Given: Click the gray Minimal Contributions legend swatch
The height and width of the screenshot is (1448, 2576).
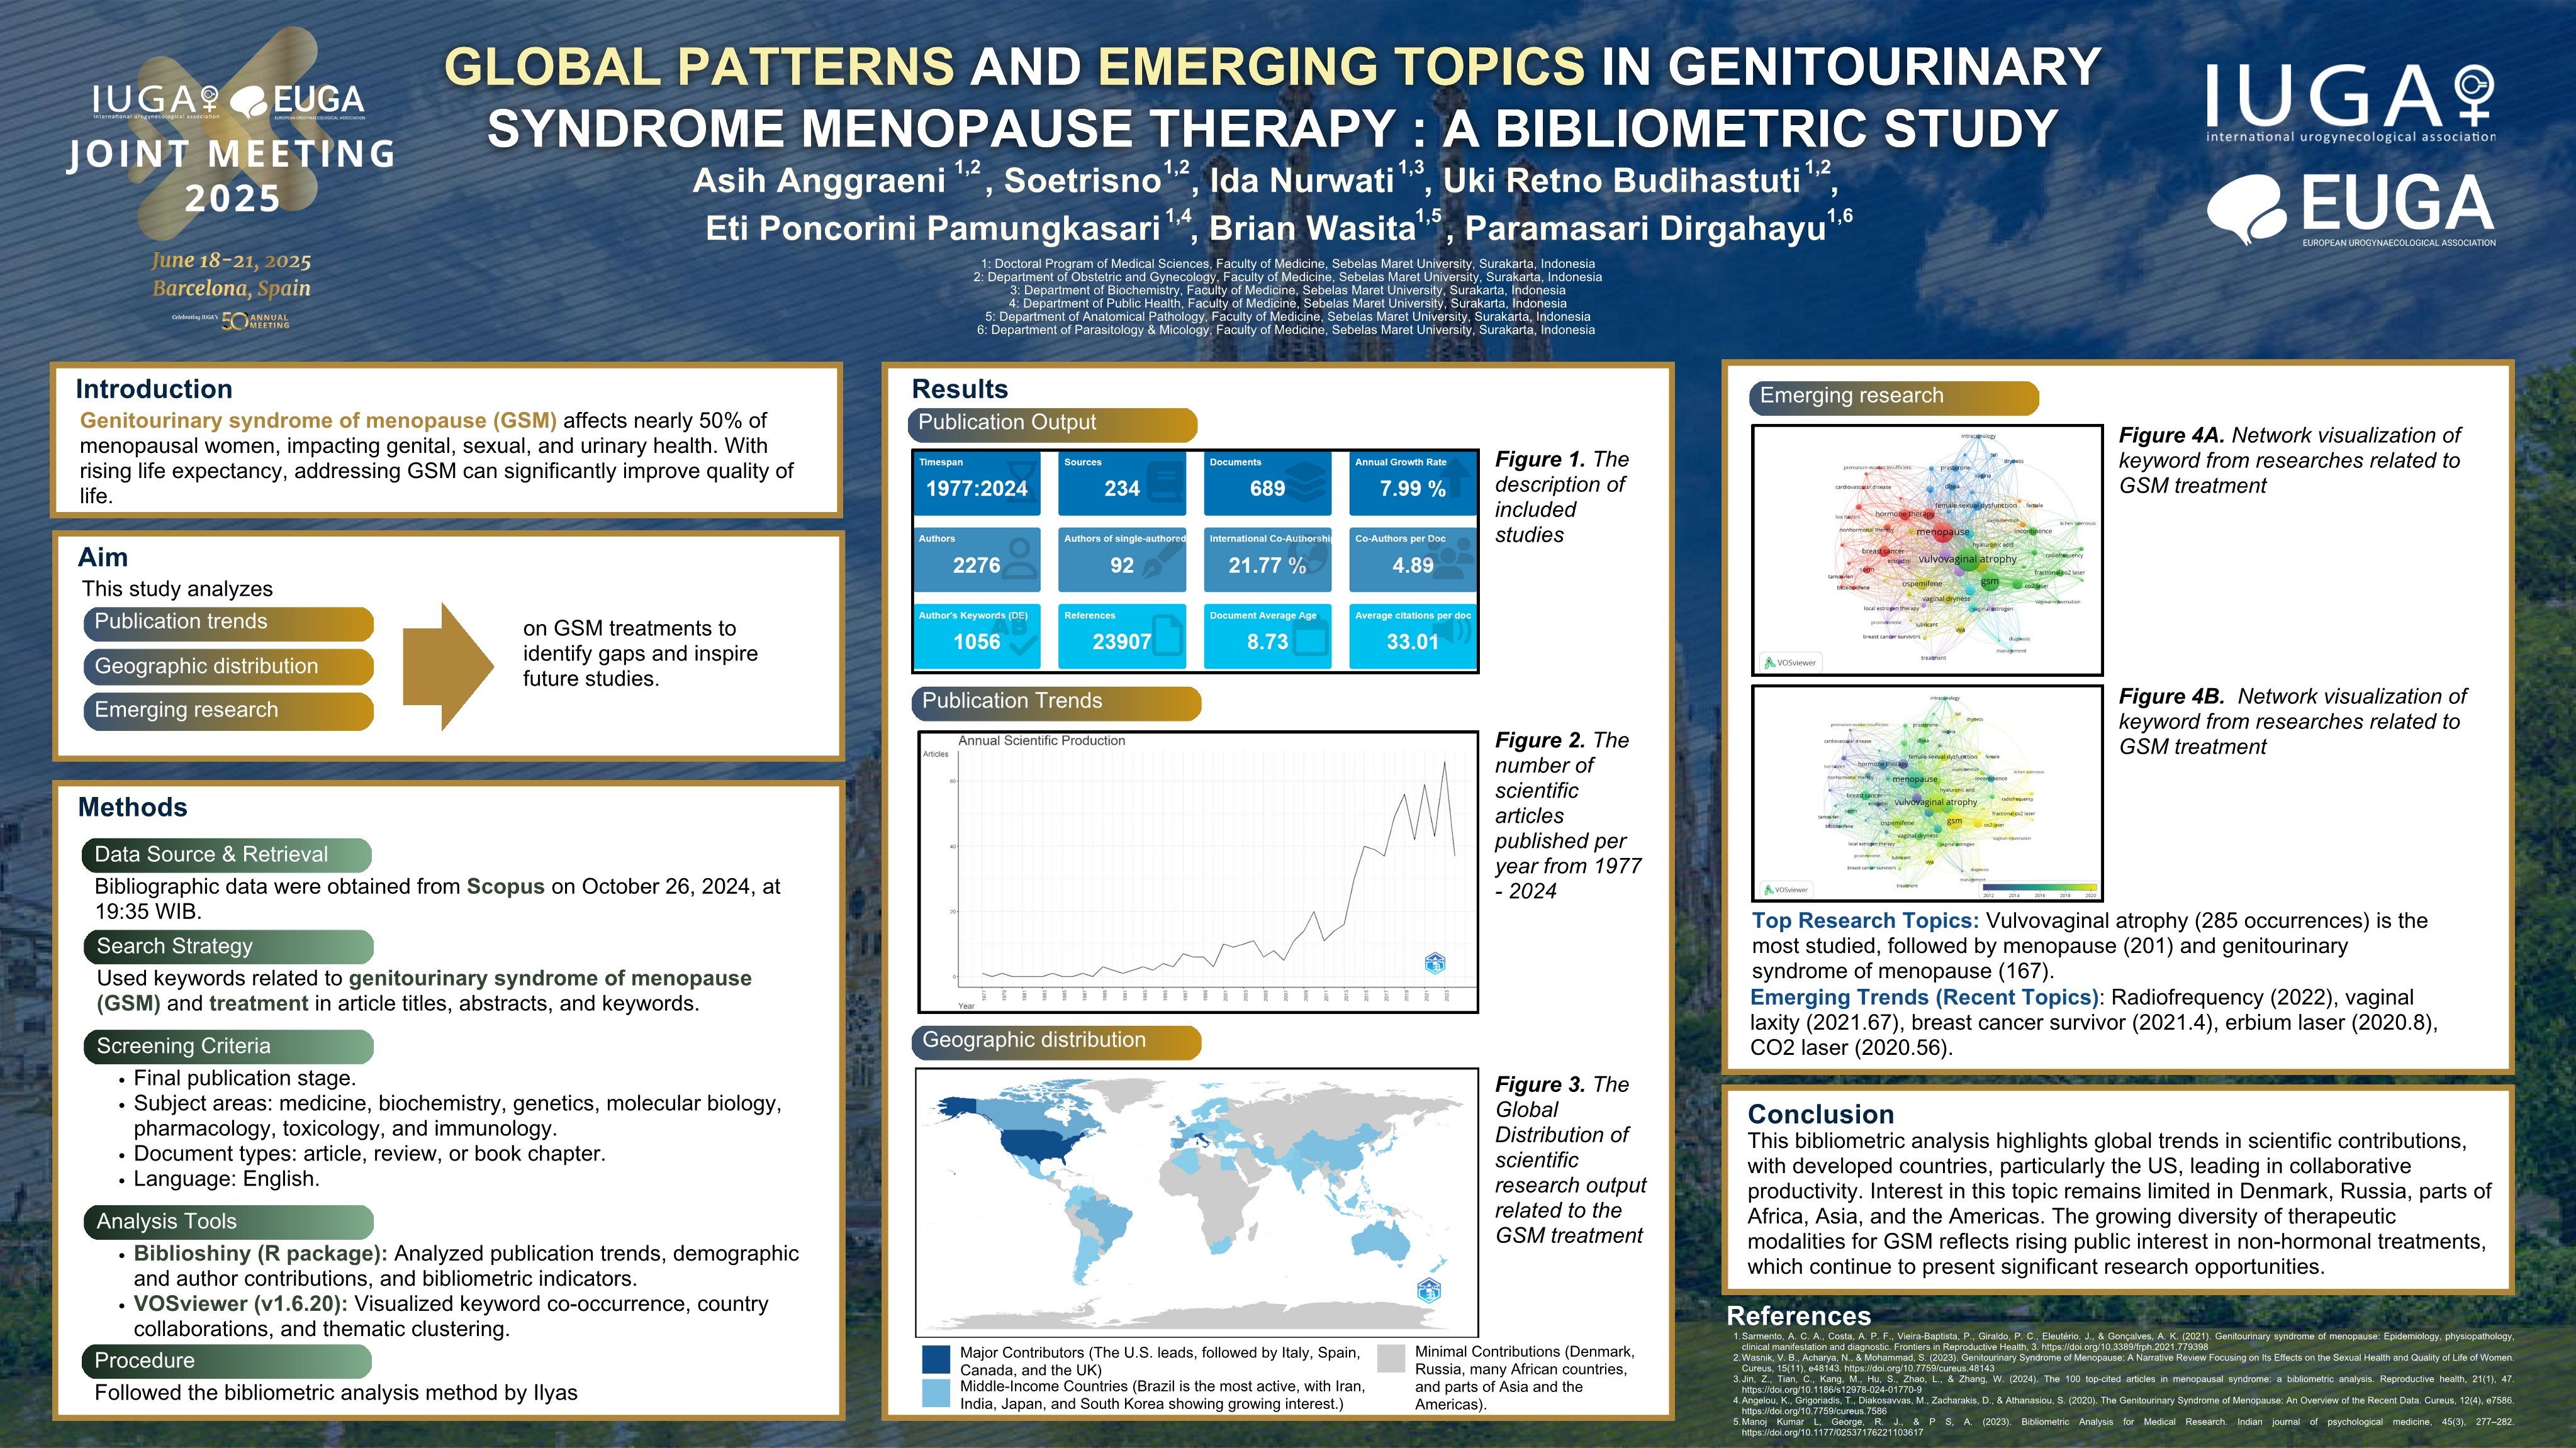Looking at the screenshot, I should [1391, 1358].
